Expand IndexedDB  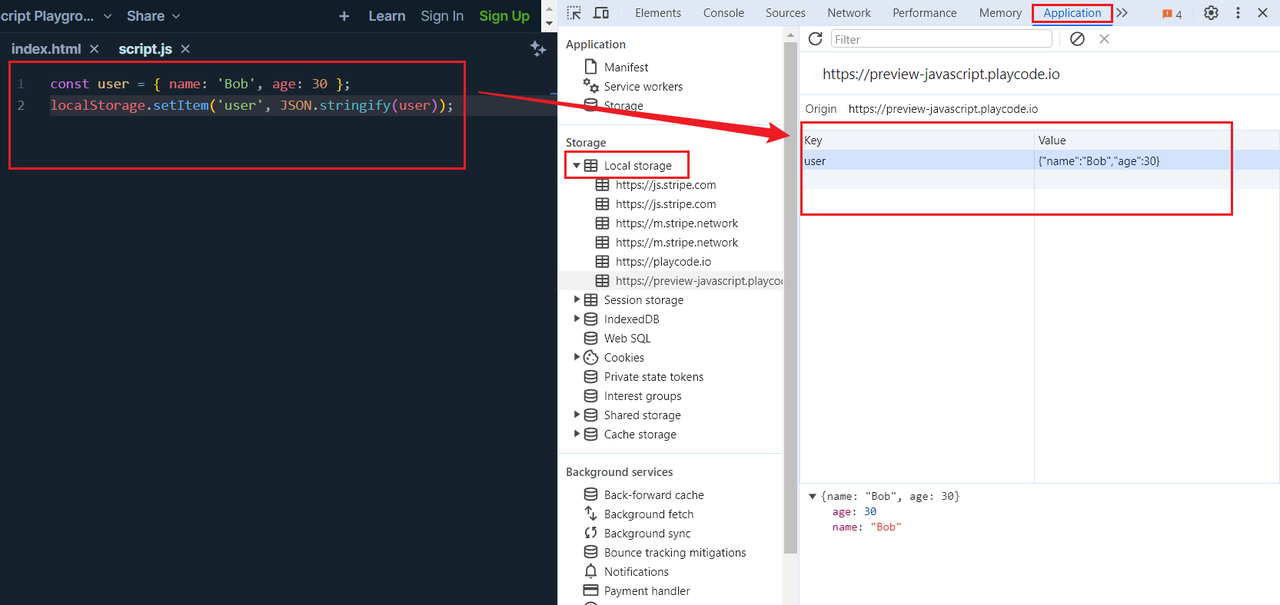(x=577, y=318)
